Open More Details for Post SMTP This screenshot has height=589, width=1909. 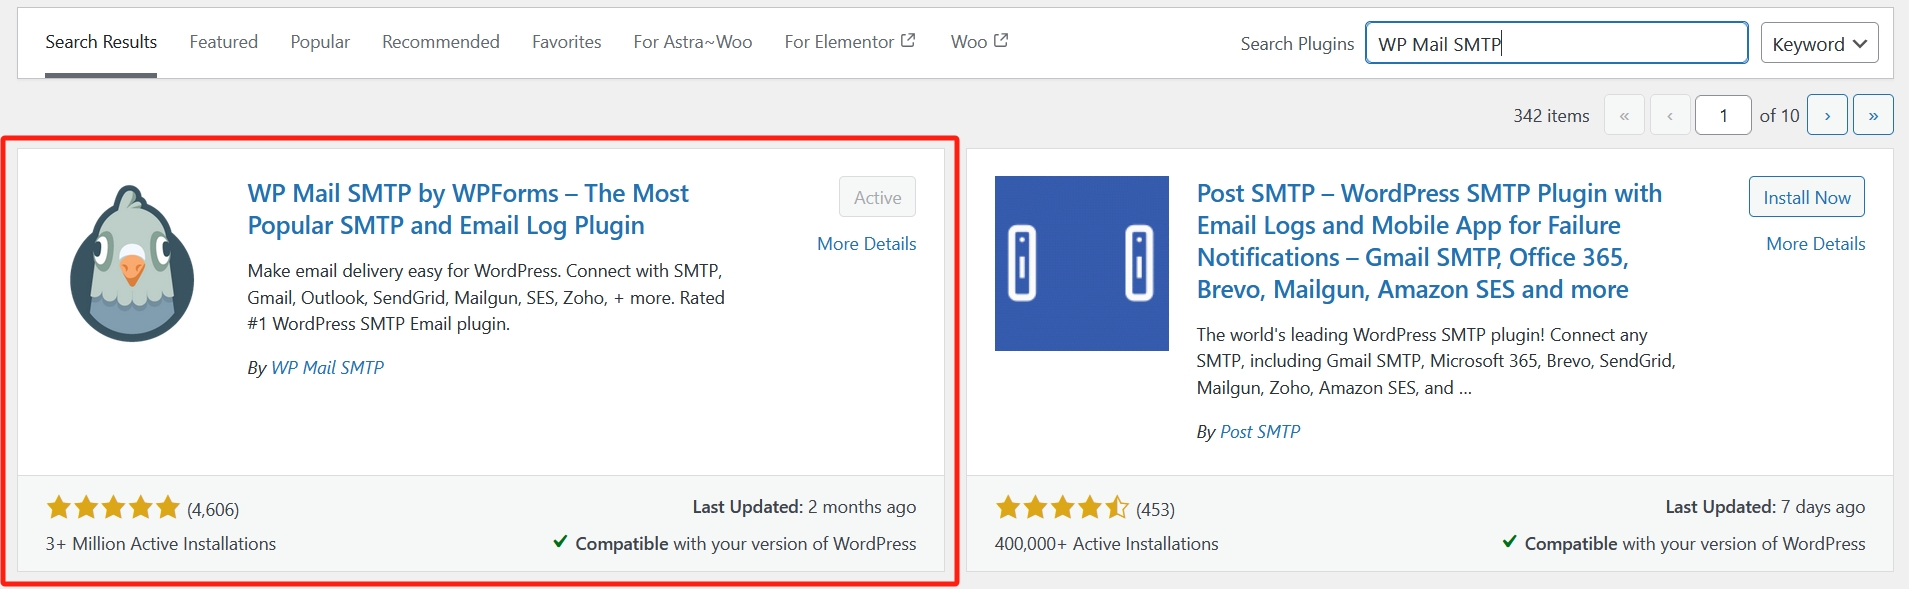click(x=1815, y=244)
